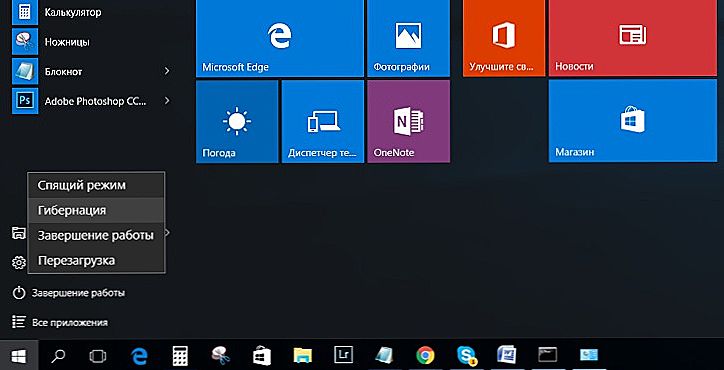
Task: Expand the Adobe Photoshop CC jump list arrow
Action: point(167,101)
